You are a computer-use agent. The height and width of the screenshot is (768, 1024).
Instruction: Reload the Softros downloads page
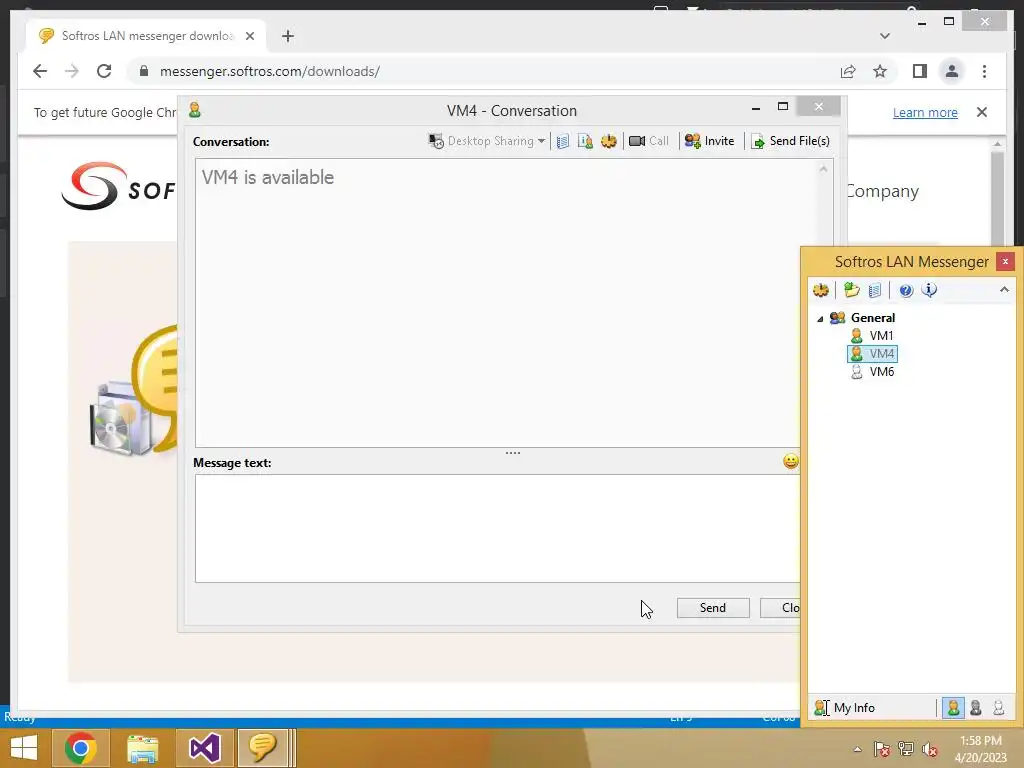104,71
